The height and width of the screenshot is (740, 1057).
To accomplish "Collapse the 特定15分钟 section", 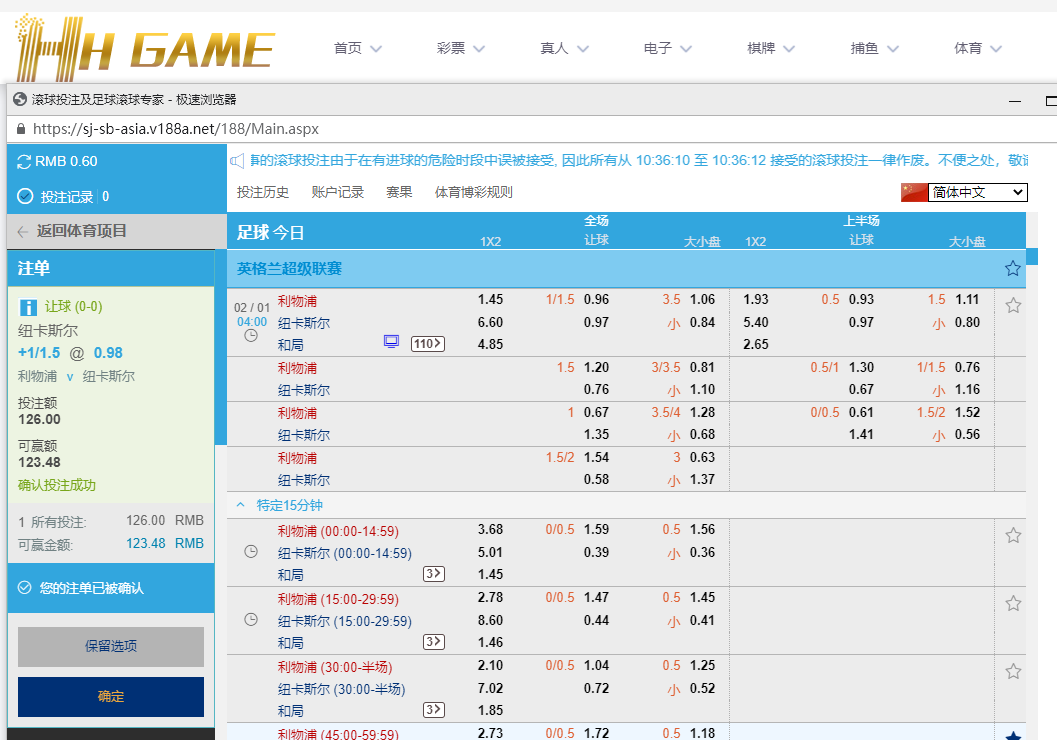I will click(x=240, y=505).
